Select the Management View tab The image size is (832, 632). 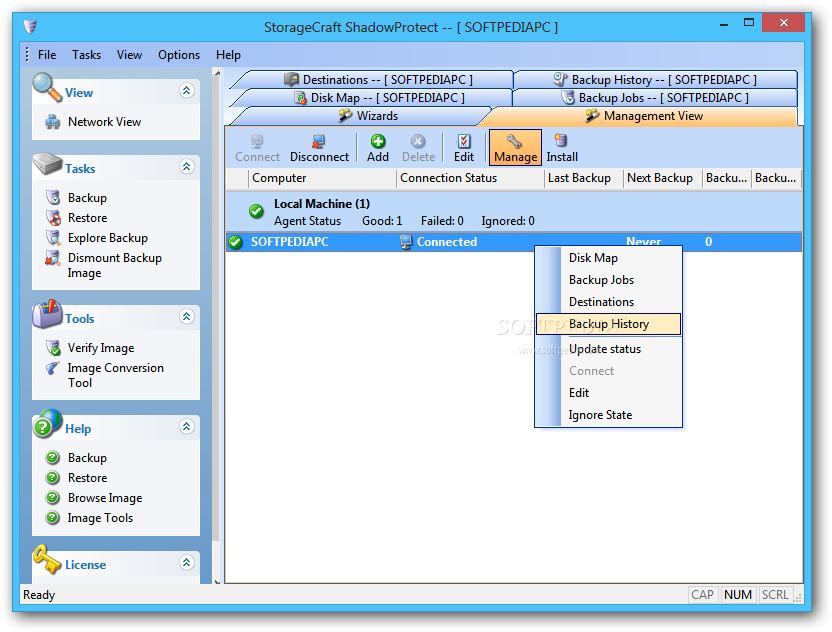[644, 116]
